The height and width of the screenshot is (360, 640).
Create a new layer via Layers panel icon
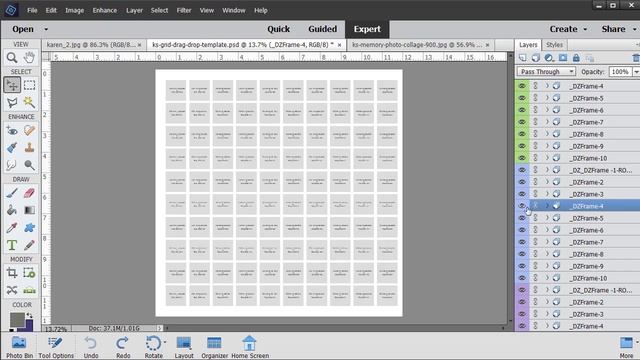[522, 58]
